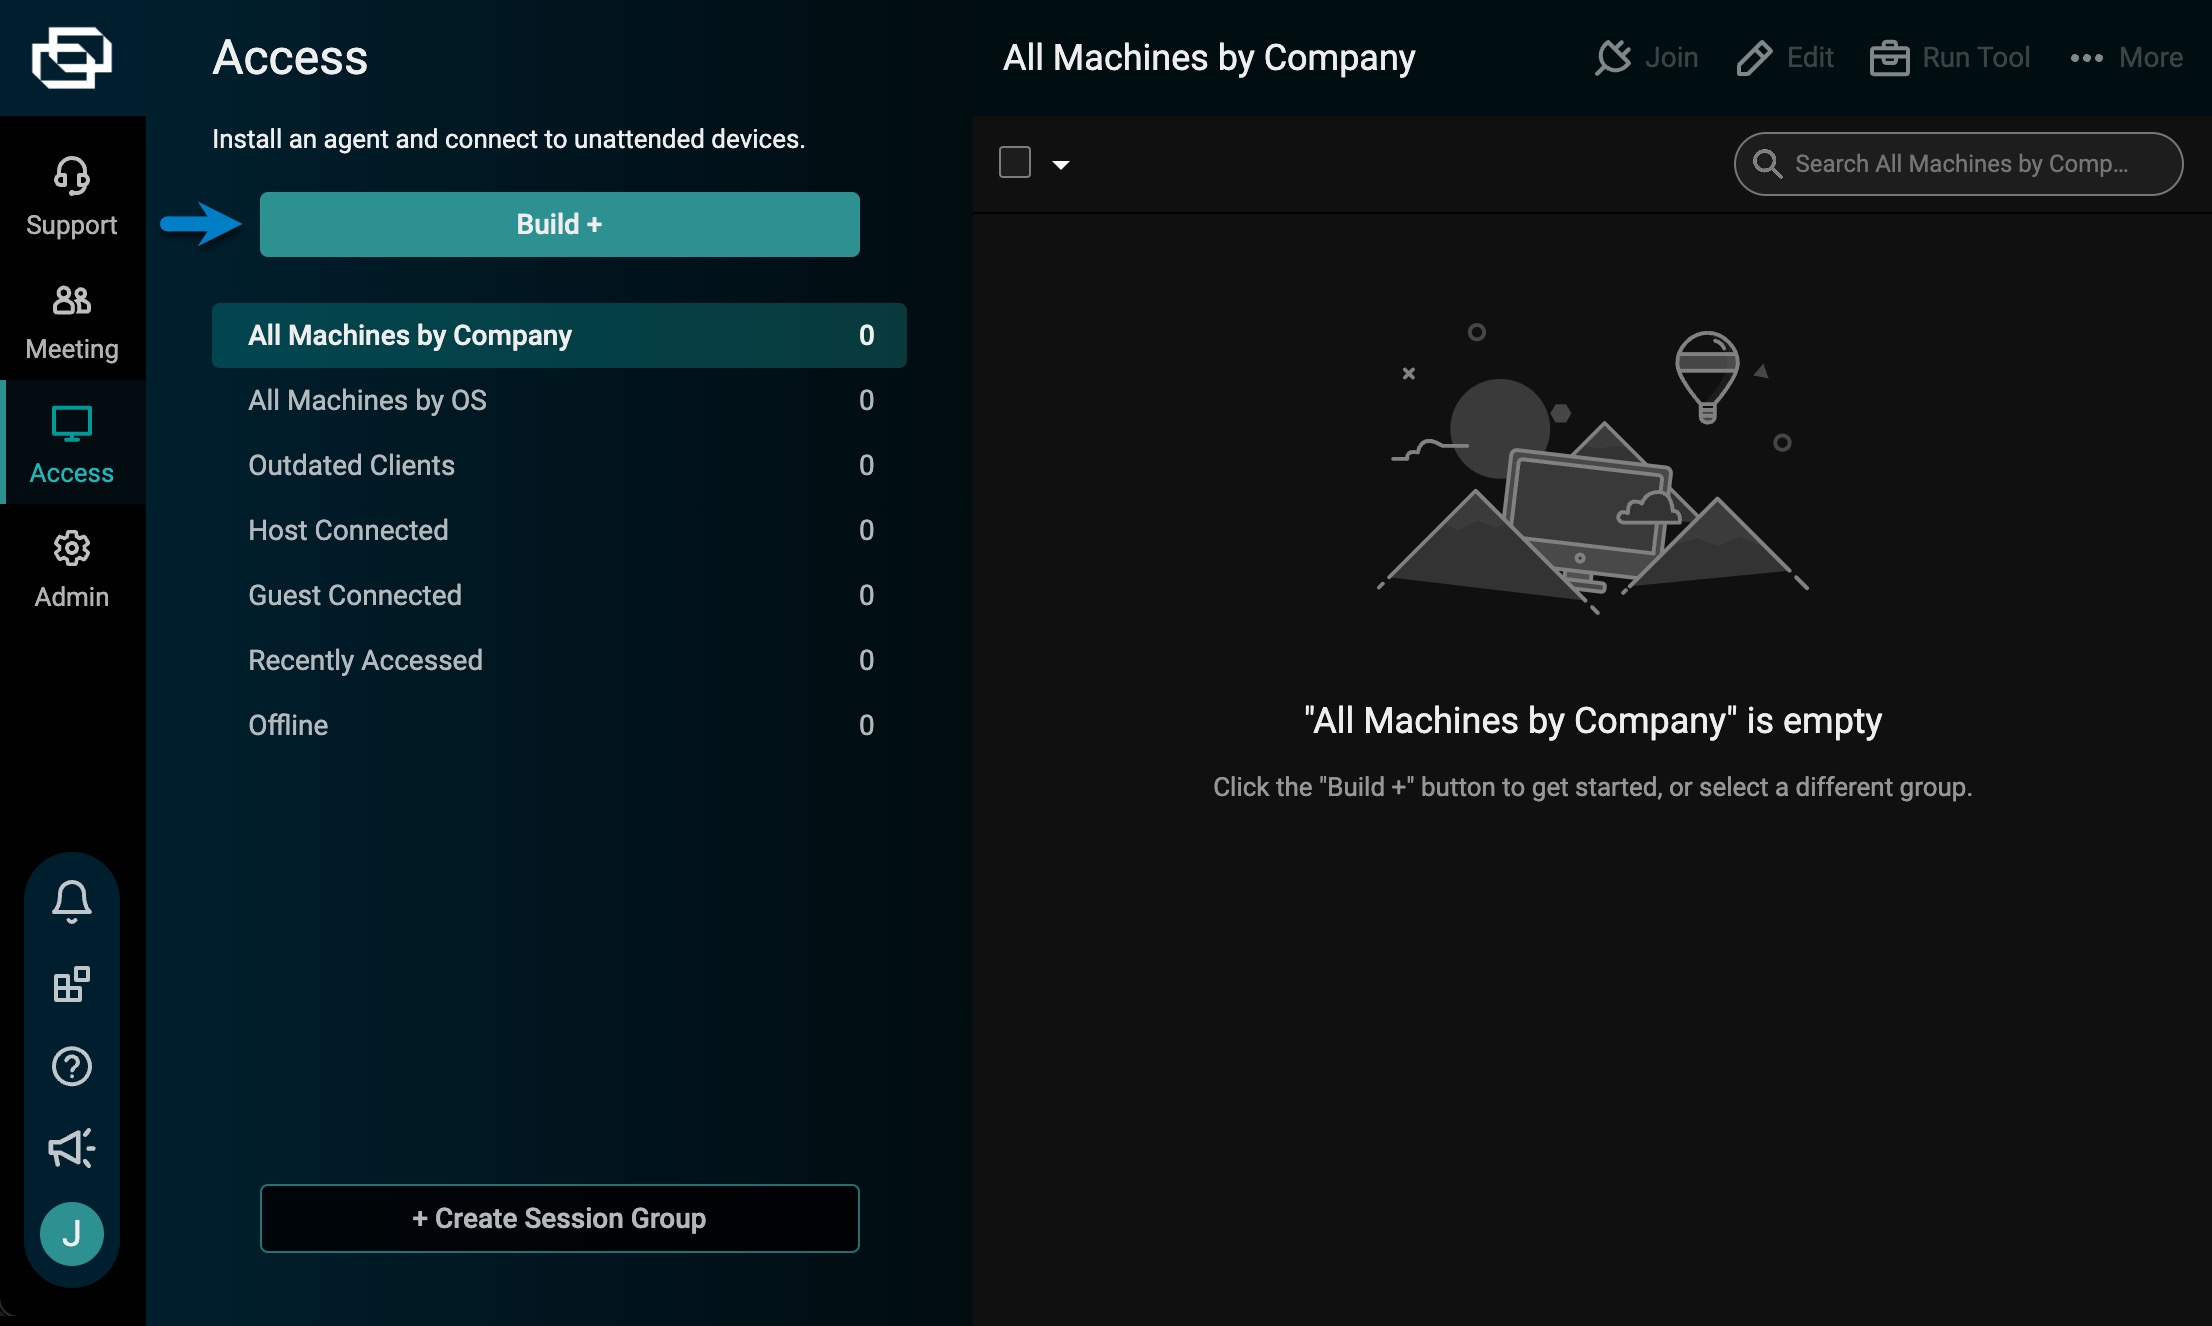Open notifications bell icon
This screenshot has width=2212, height=1326.
pyautogui.click(x=71, y=901)
